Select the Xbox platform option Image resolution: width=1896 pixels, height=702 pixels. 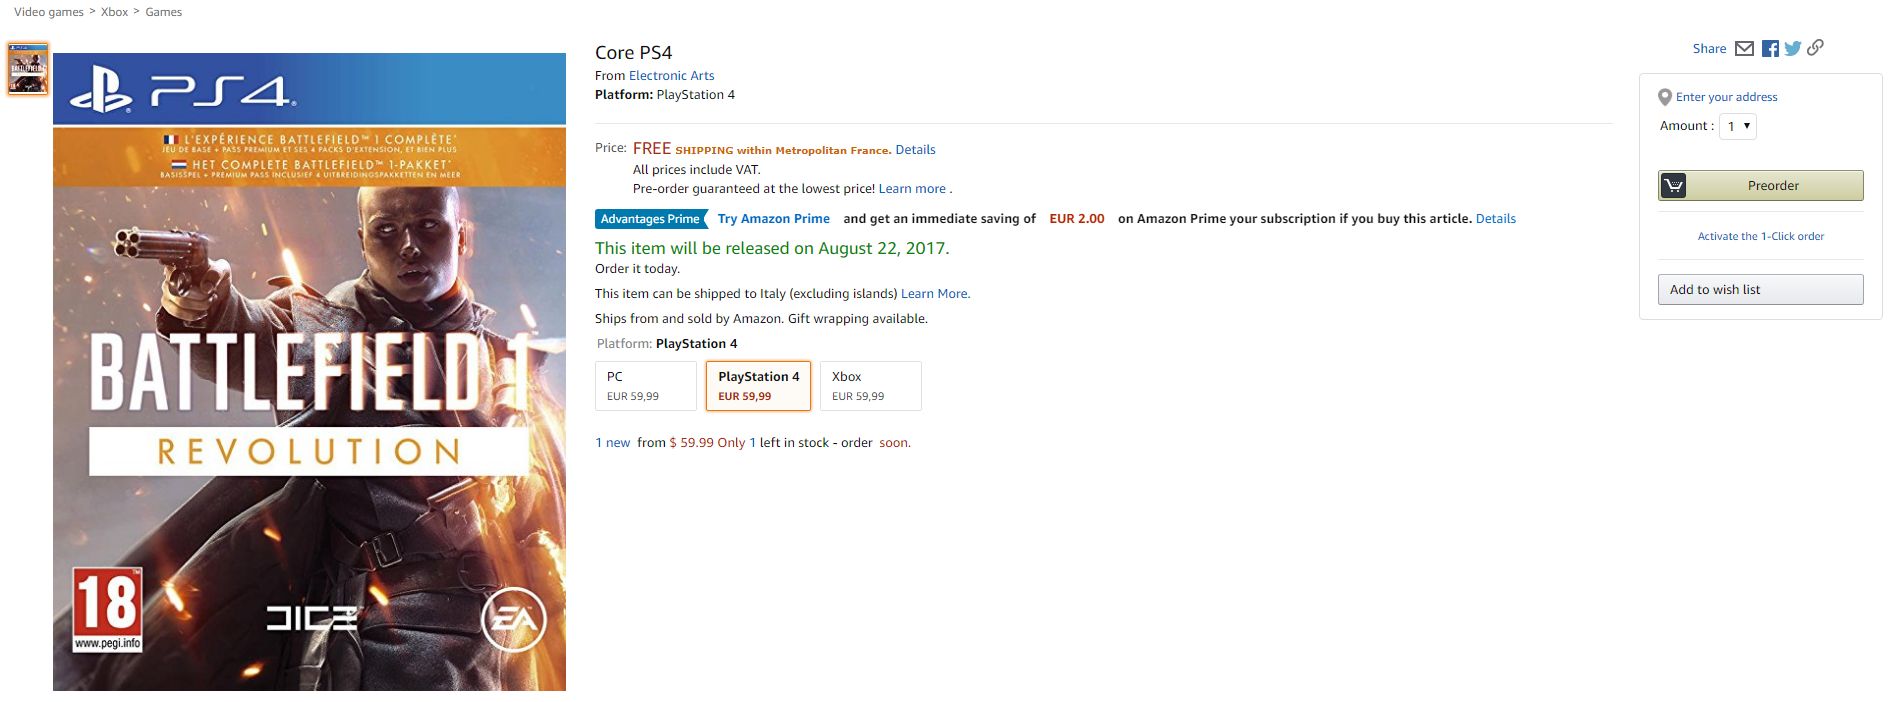[x=870, y=386]
